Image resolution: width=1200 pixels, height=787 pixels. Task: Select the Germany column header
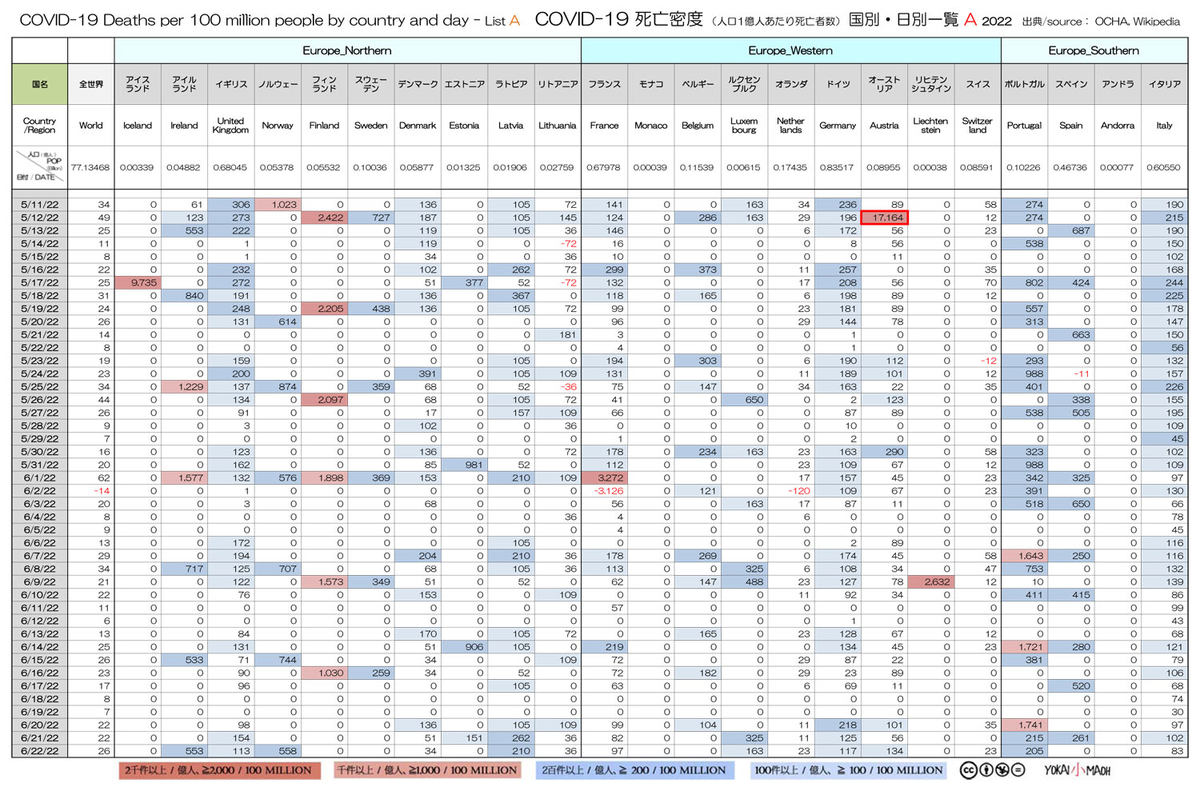837,127
